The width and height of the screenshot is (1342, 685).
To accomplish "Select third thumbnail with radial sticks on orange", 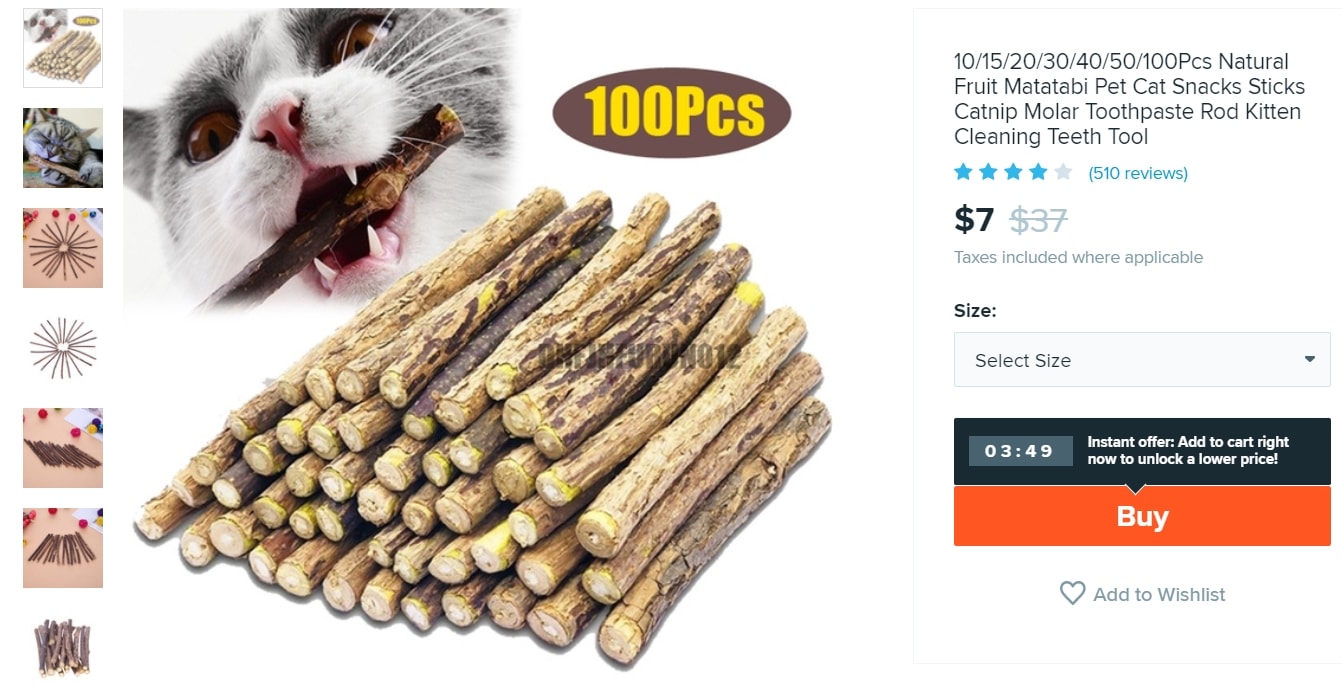I will point(63,248).
